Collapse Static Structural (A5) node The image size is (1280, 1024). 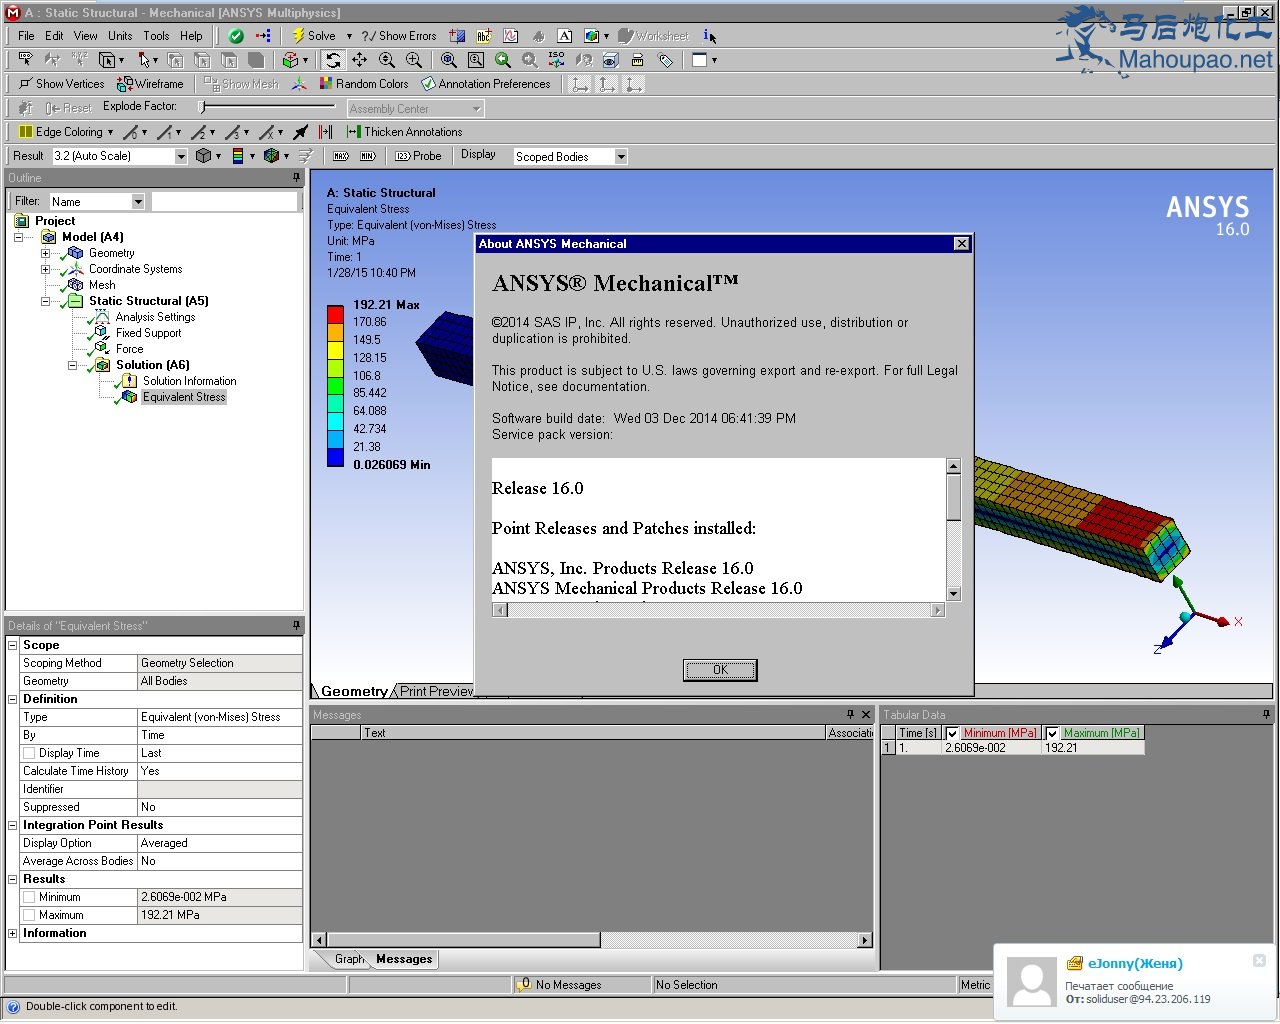45,301
